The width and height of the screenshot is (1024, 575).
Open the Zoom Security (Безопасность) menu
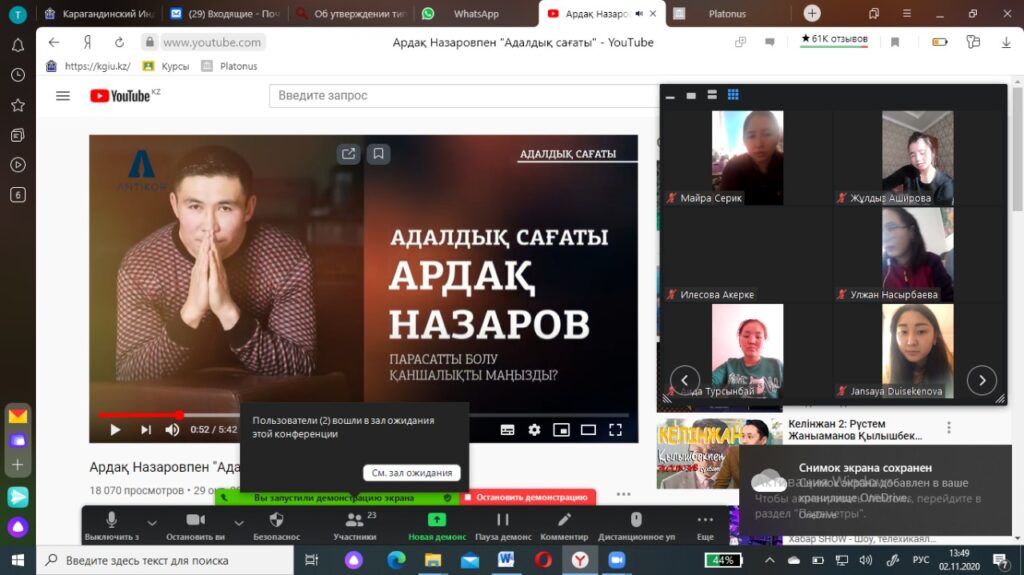click(277, 524)
